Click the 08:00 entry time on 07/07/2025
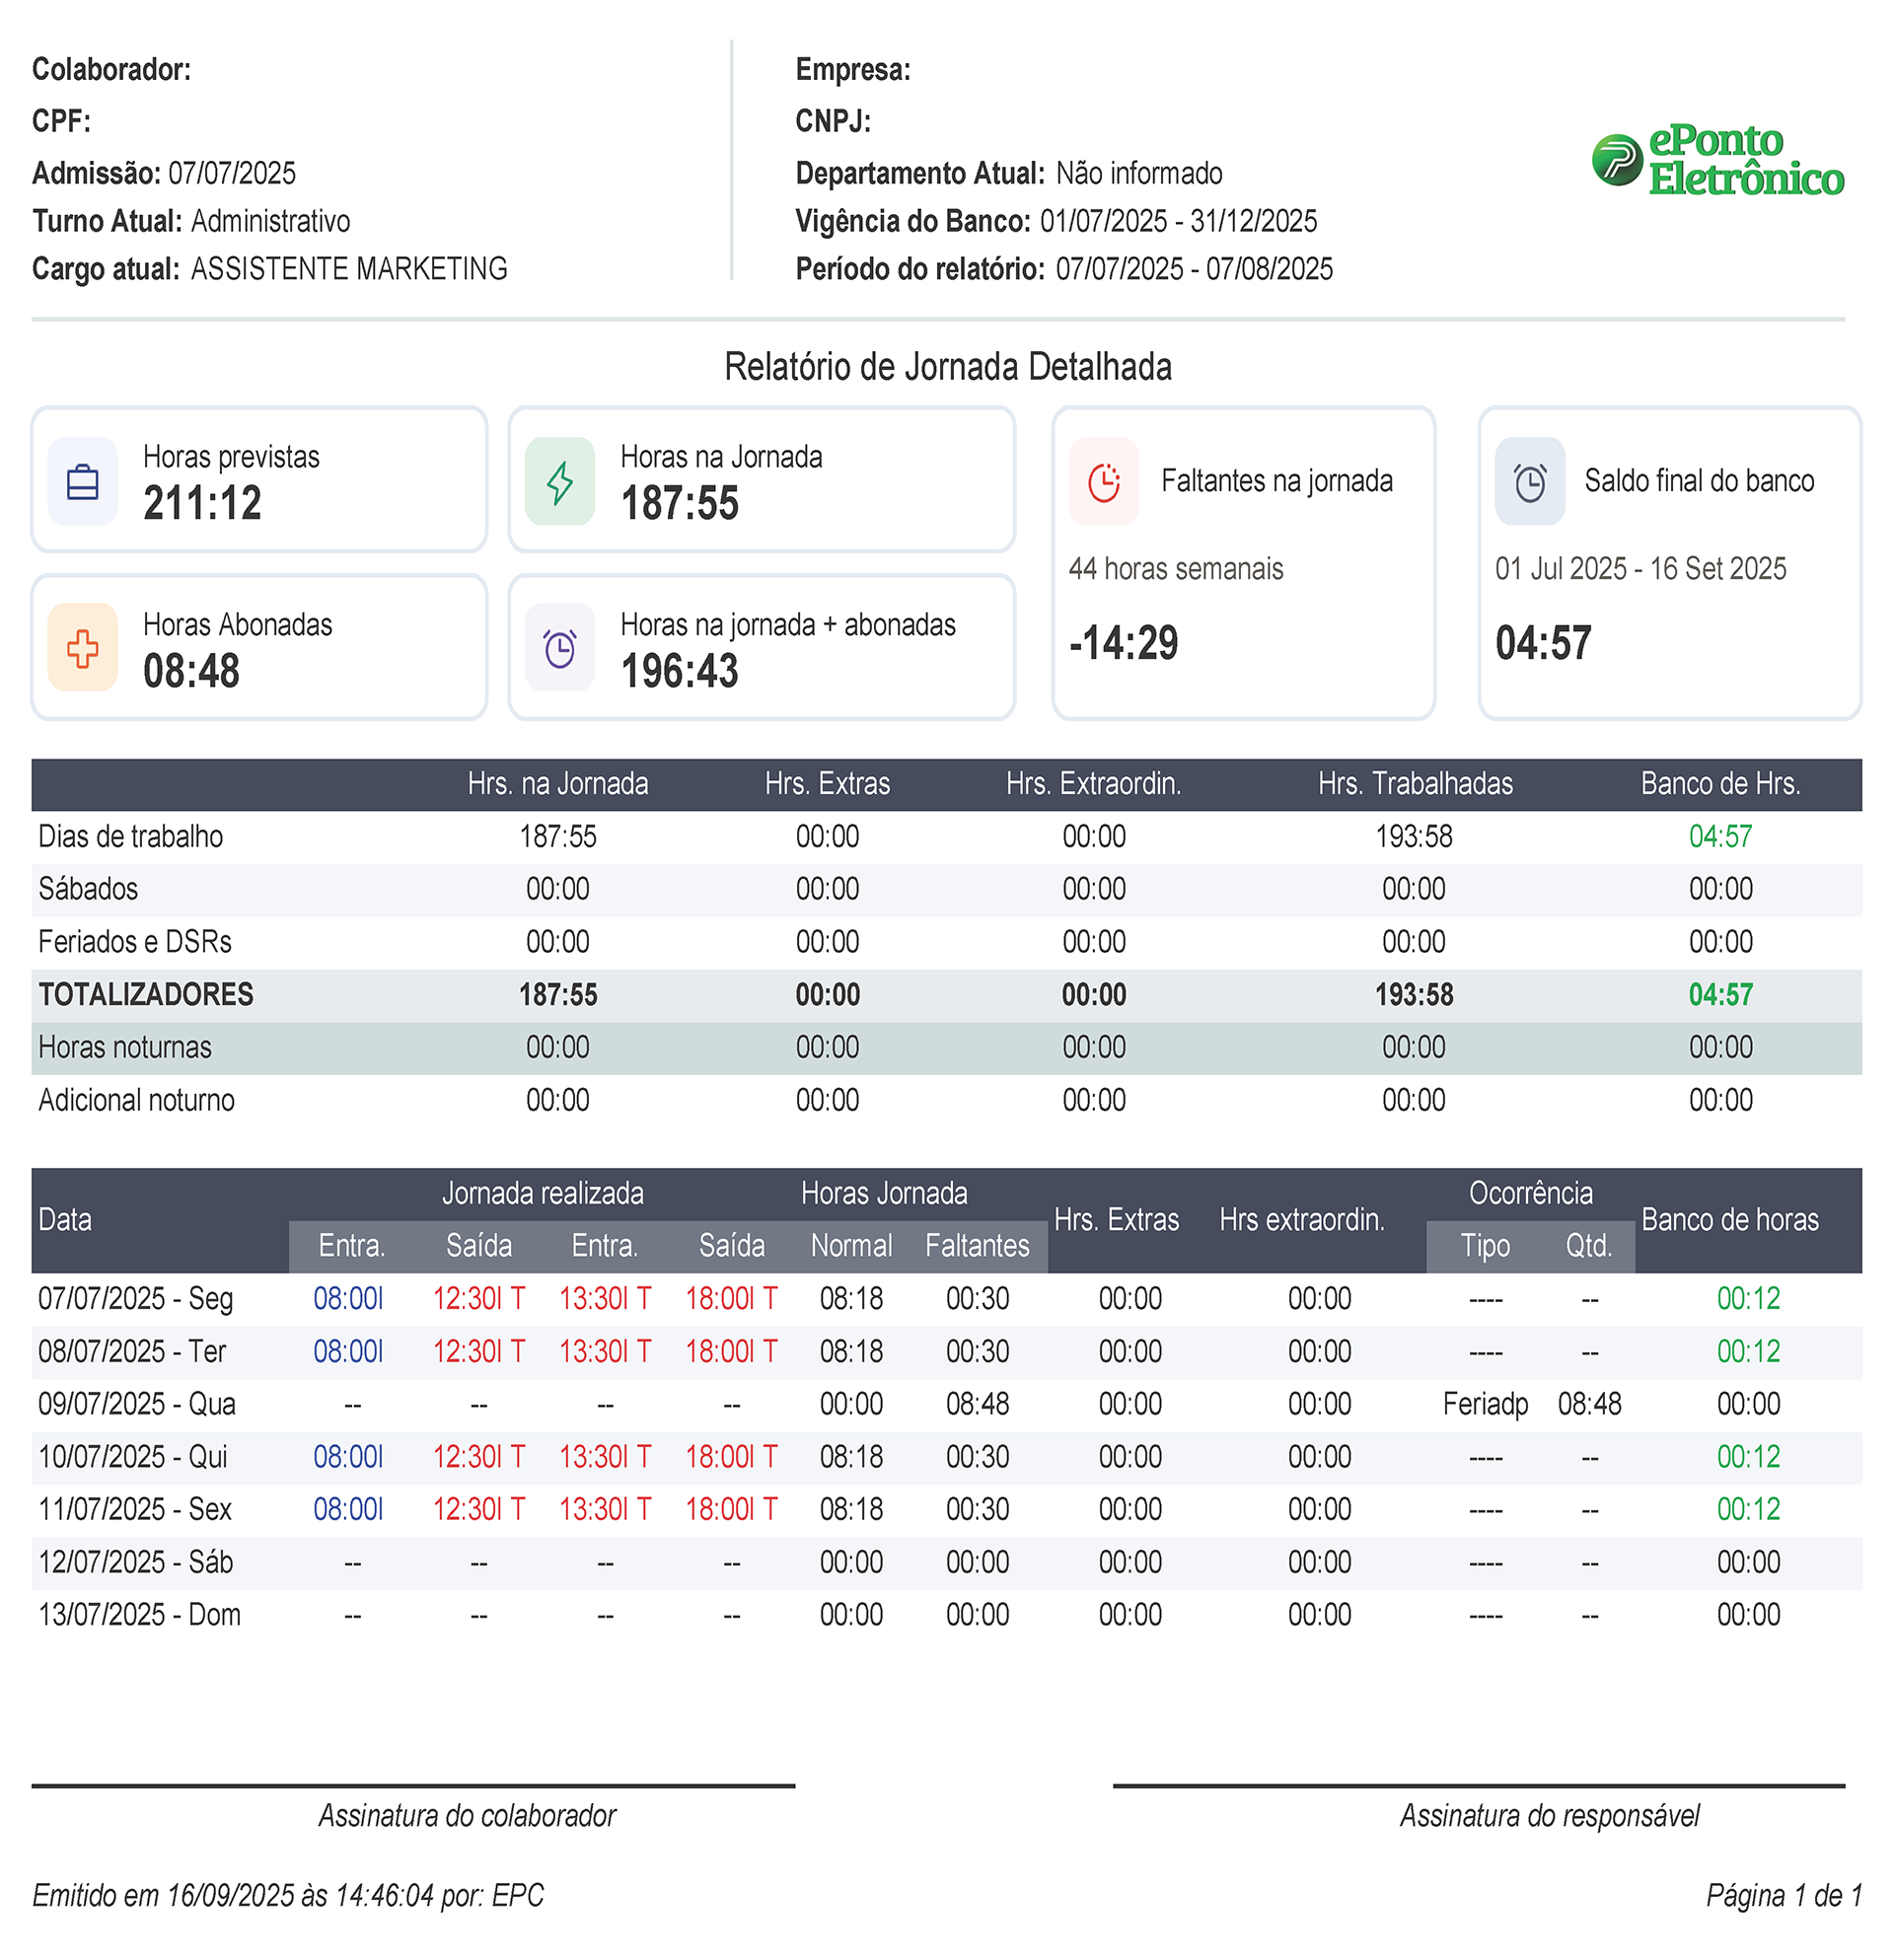This screenshot has width=1894, height=1960. pyautogui.click(x=348, y=1299)
